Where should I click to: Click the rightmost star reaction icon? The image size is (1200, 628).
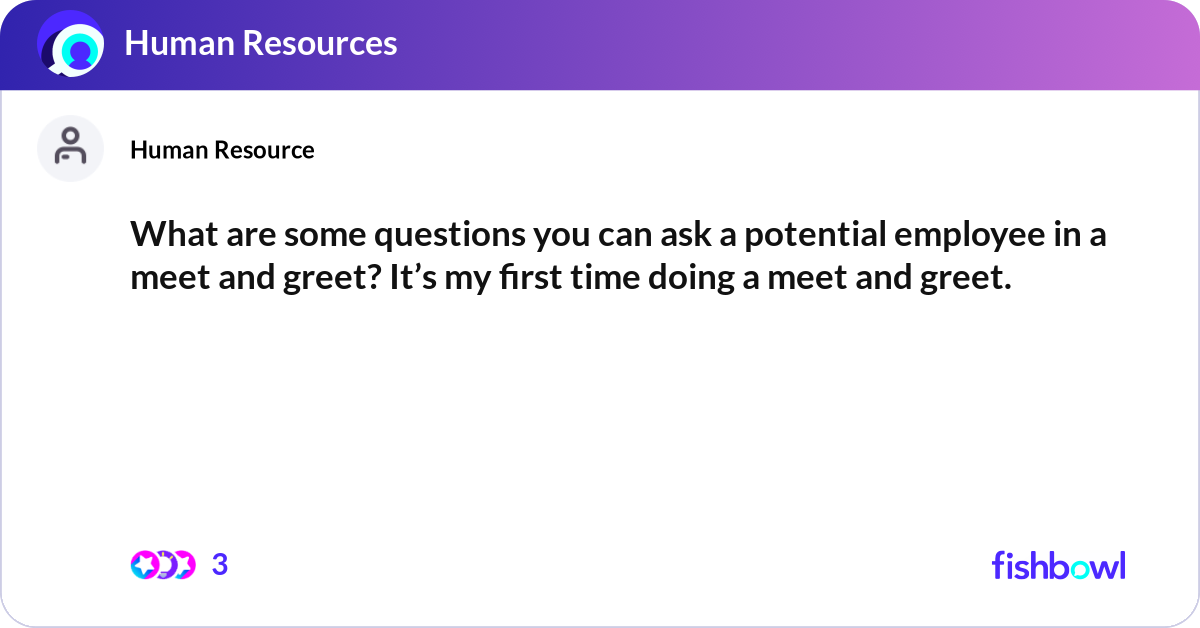click(182, 565)
